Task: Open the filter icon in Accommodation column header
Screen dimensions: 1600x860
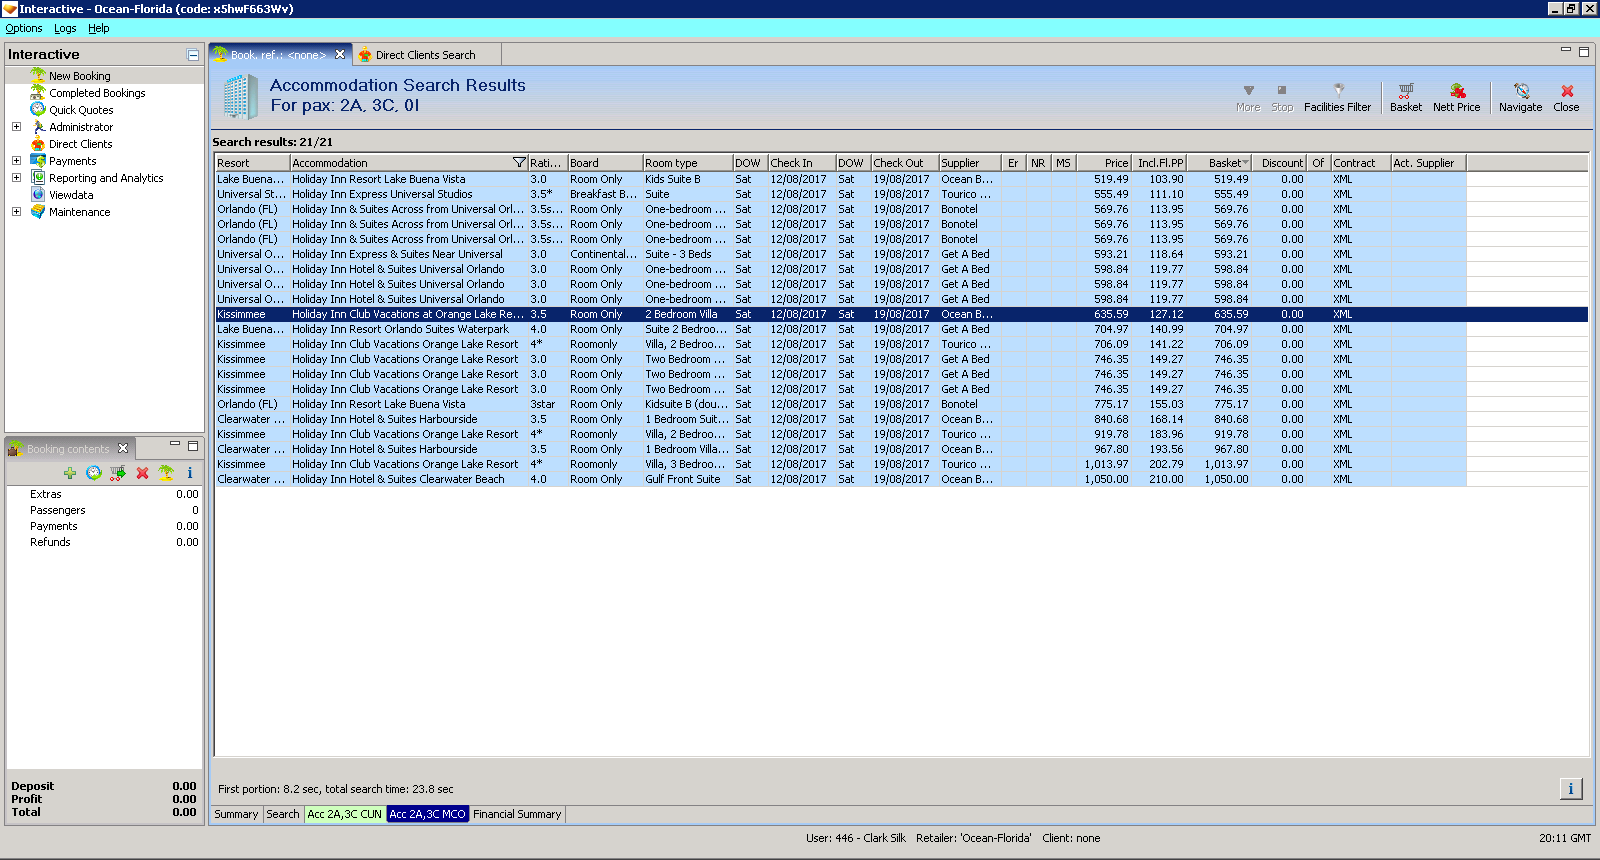Action: tap(519, 162)
